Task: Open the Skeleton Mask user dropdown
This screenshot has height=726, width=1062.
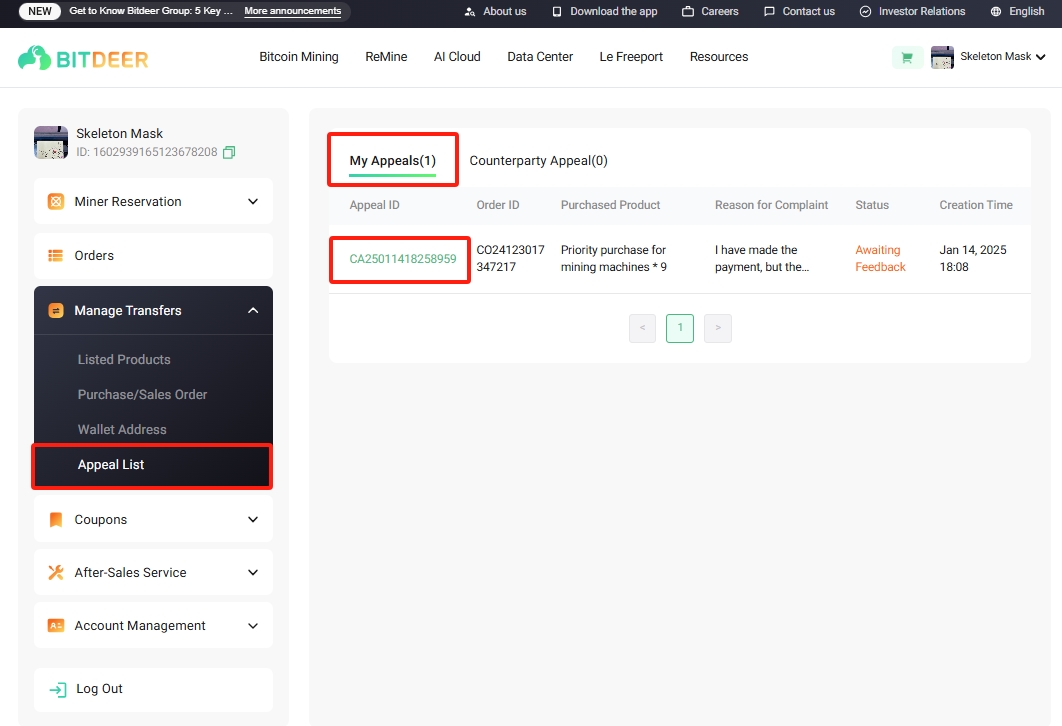Action: coord(1002,57)
